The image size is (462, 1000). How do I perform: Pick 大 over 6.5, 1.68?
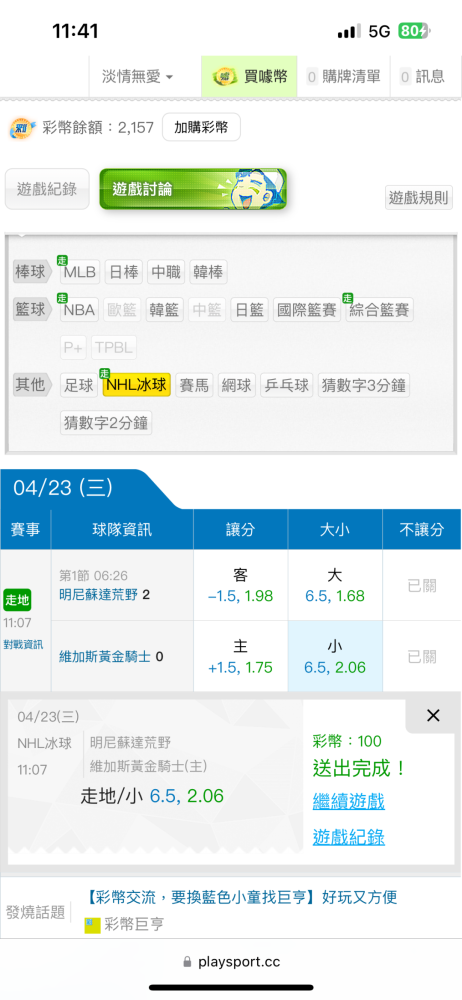pyautogui.click(x=335, y=585)
